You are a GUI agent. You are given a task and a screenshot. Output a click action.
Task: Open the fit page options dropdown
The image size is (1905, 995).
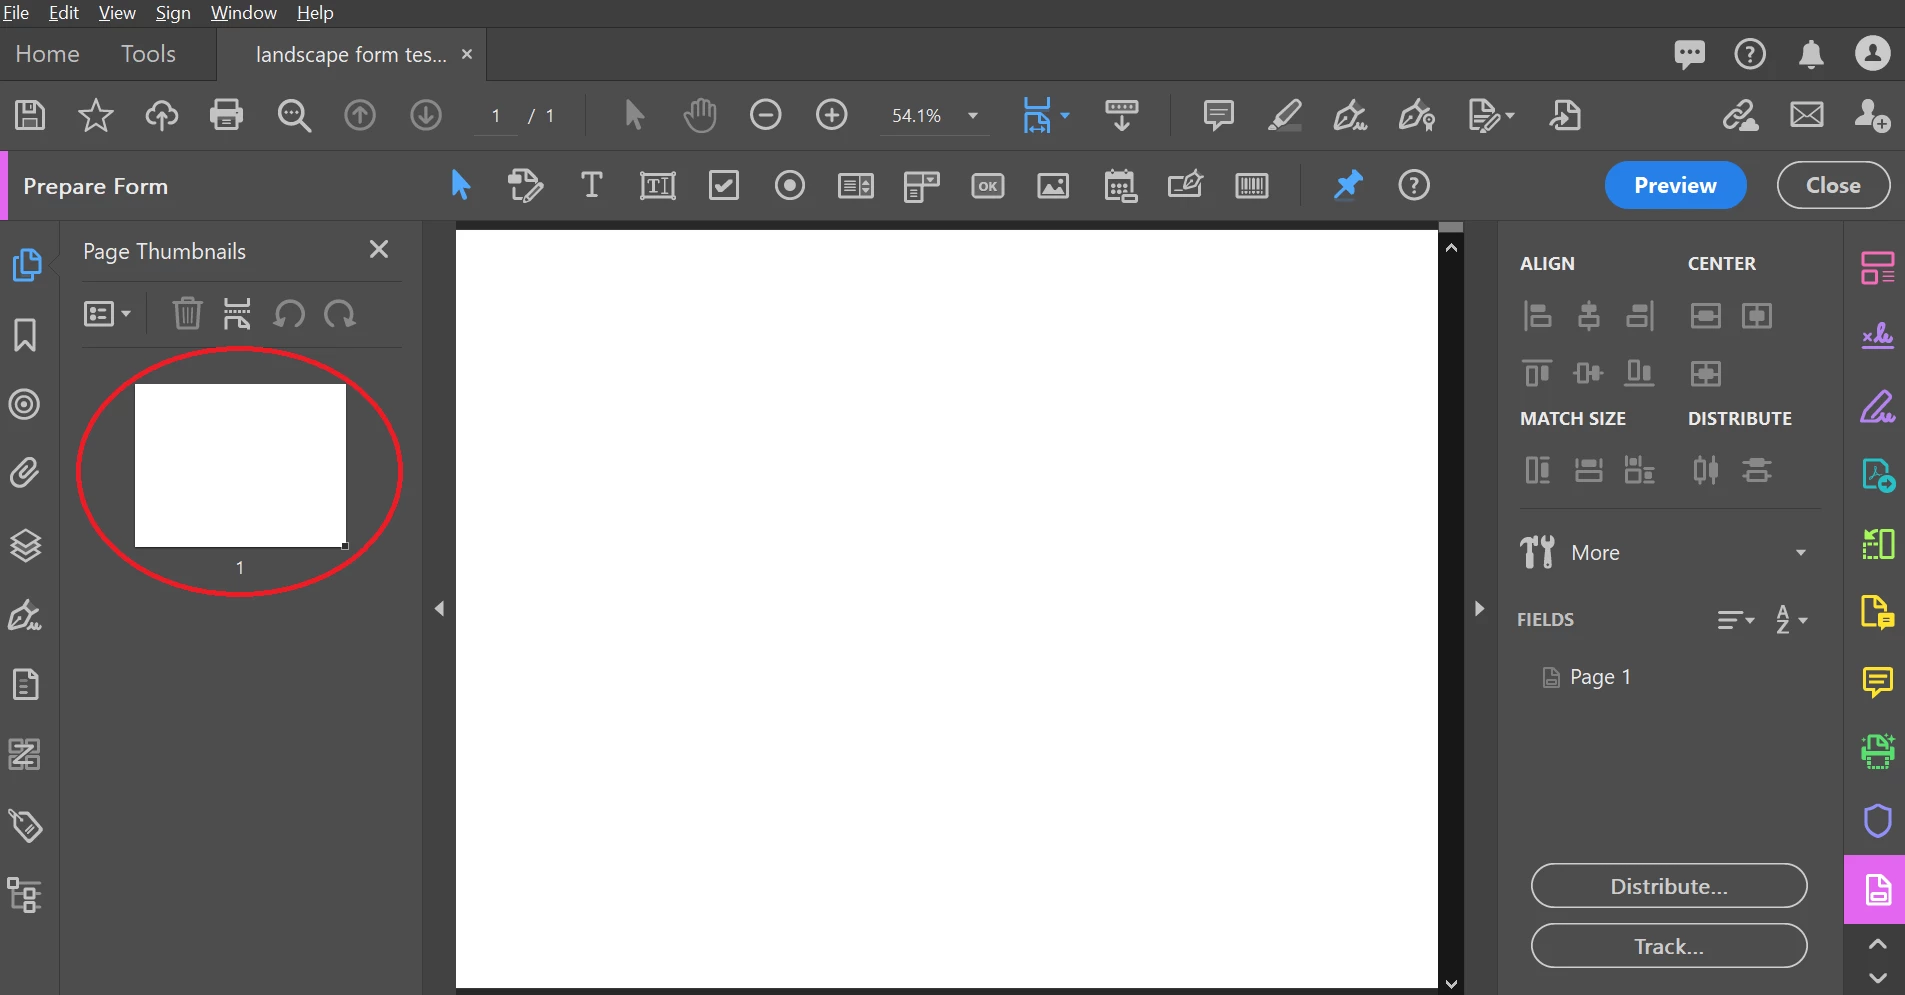[1065, 116]
